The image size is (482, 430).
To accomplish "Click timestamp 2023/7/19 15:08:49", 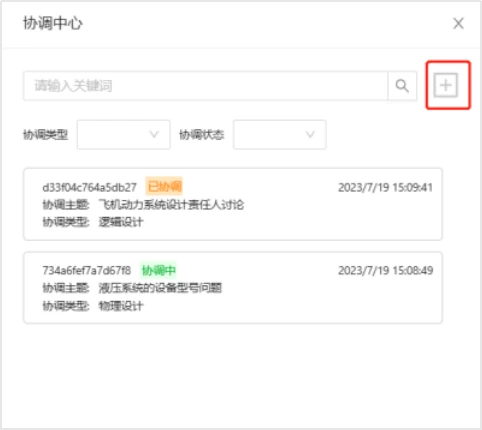I will [x=385, y=270].
